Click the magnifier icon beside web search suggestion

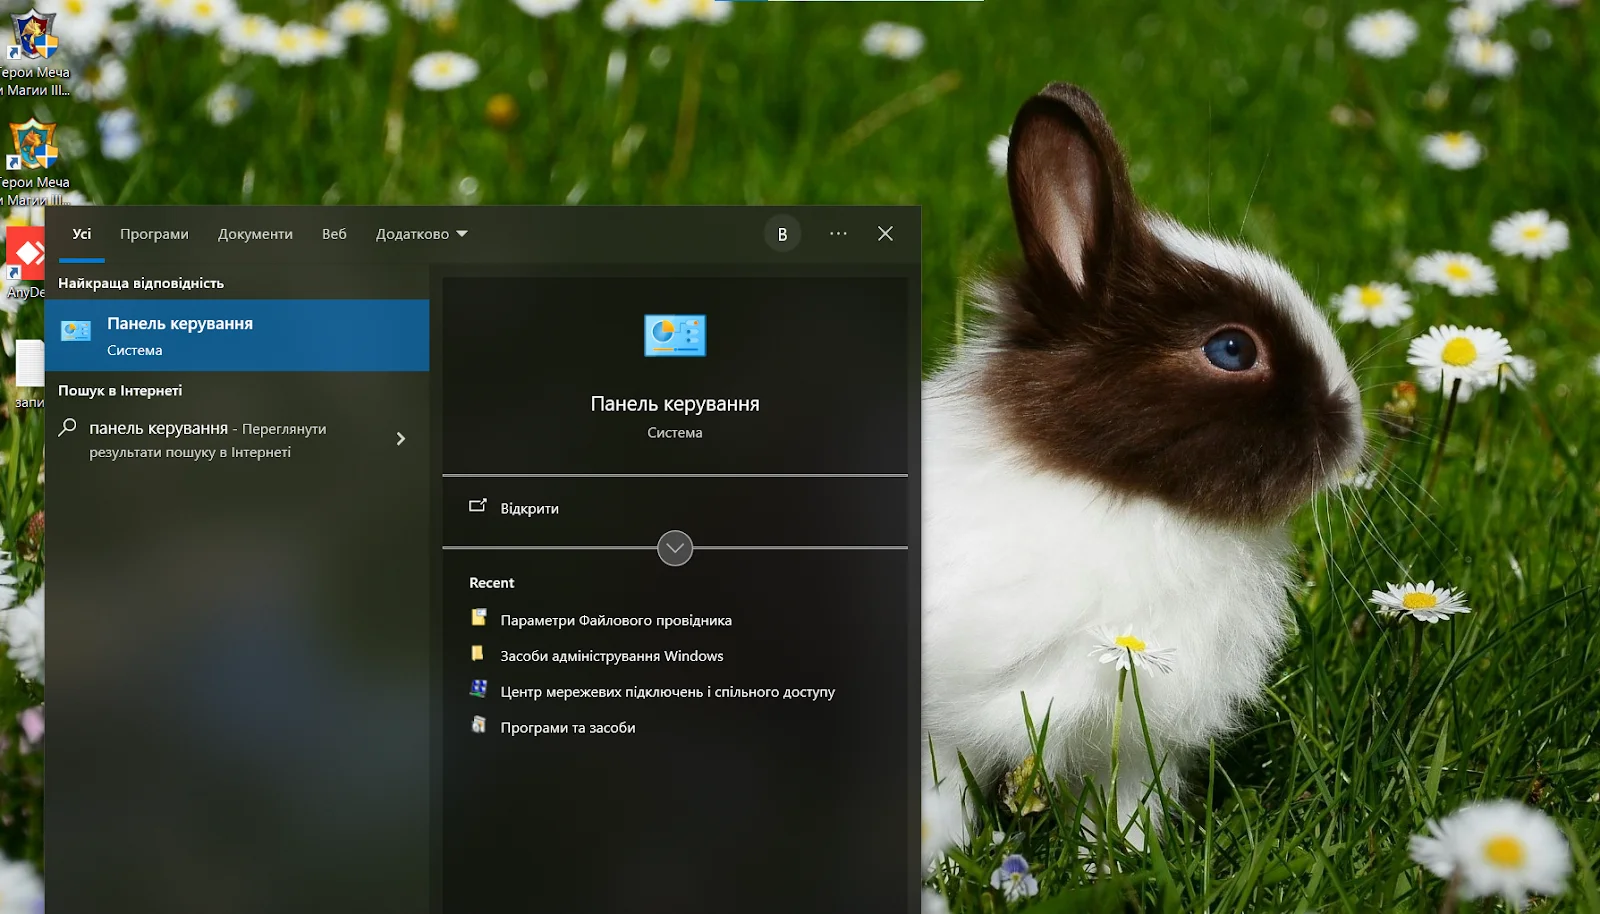[67, 427]
